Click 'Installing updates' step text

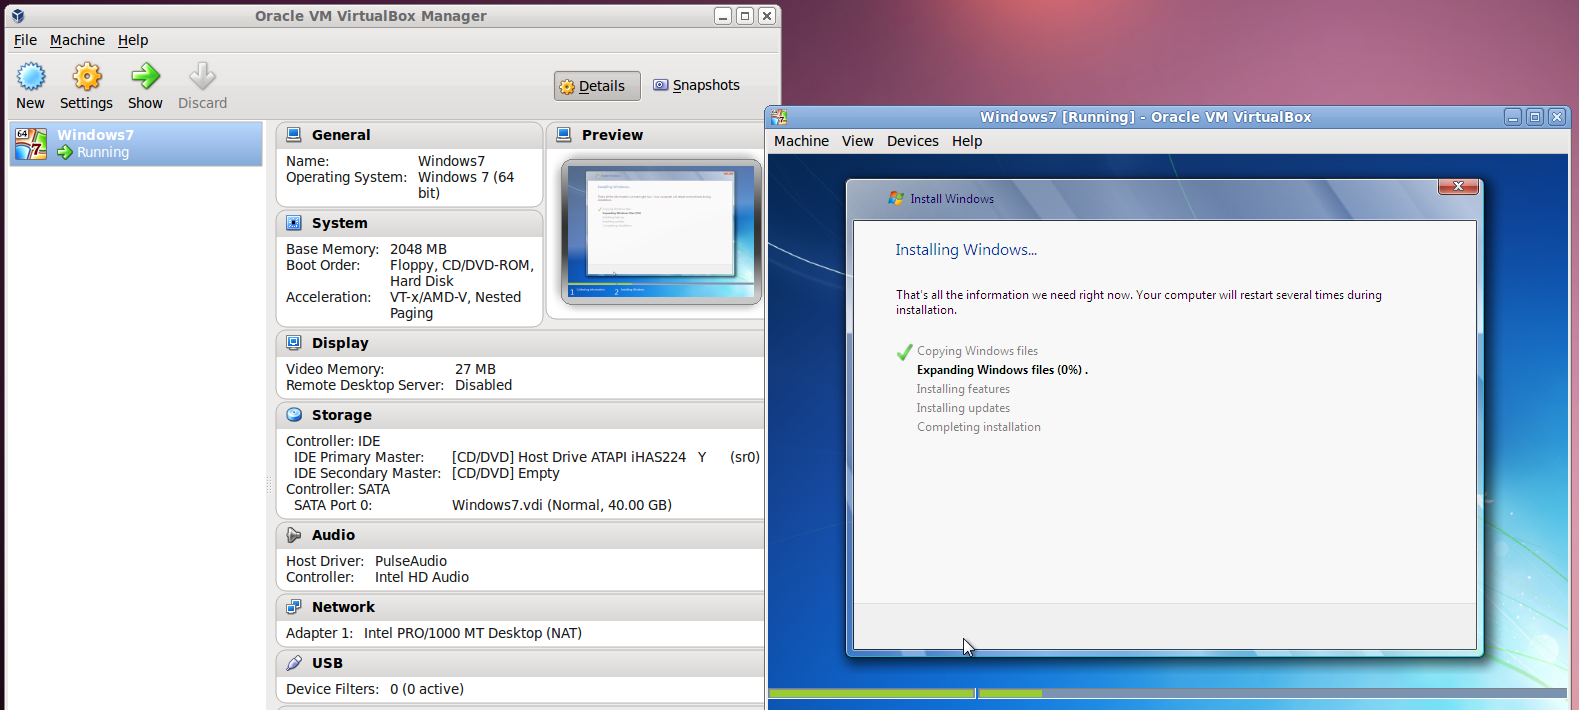(963, 408)
